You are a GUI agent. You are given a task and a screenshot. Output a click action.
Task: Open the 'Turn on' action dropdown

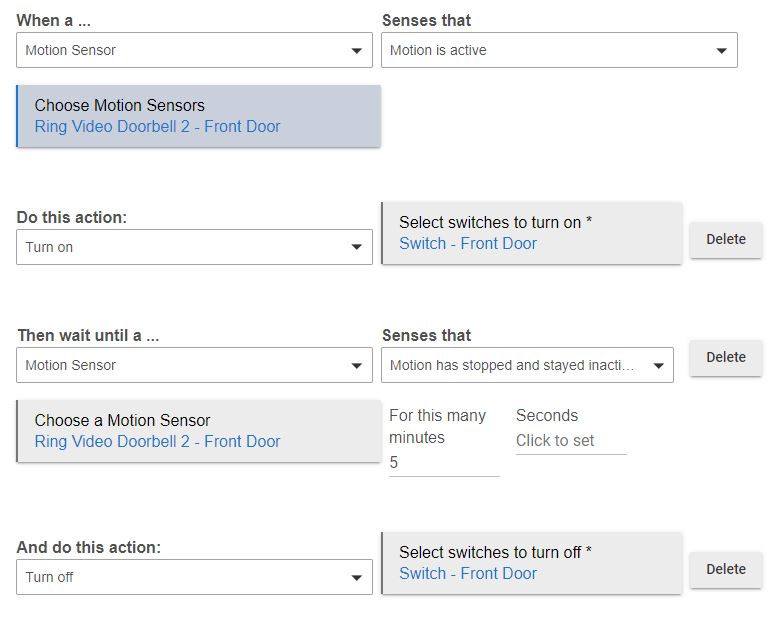(194, 247)
